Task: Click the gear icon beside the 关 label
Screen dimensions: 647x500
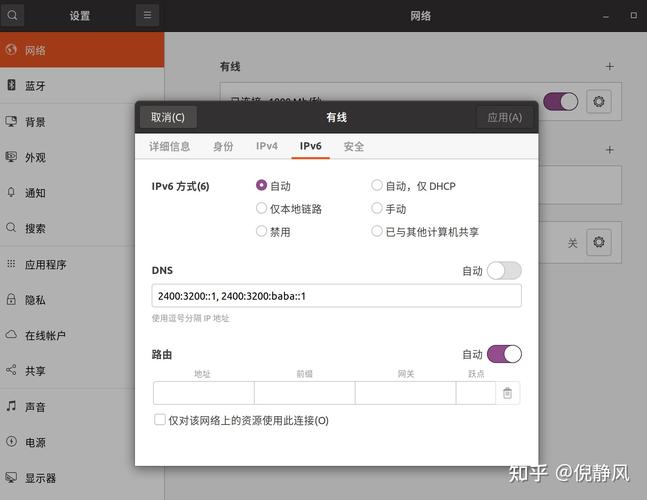Action: click(x=599, y=242)
